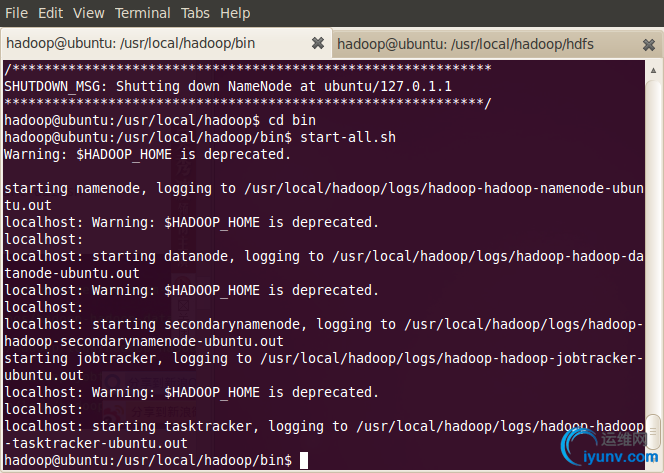664x473 pixels.
Task: Open the Help menu
Action: coord(235,13)
